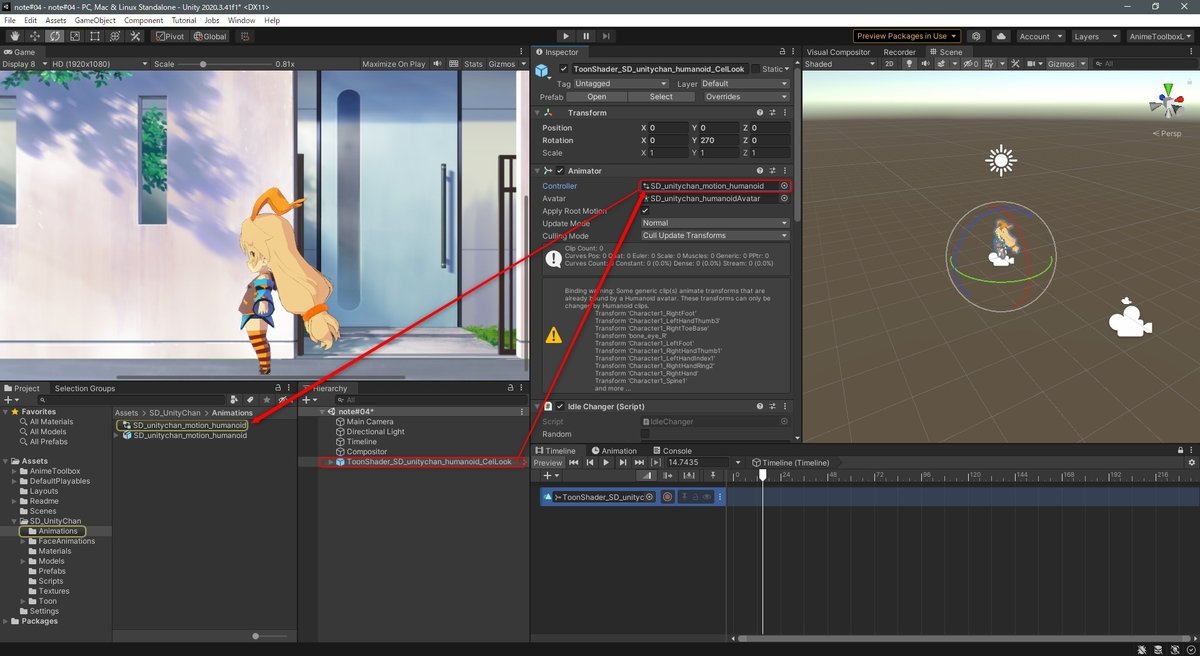Open Collab services icon next to cloud

click(975, 36)
